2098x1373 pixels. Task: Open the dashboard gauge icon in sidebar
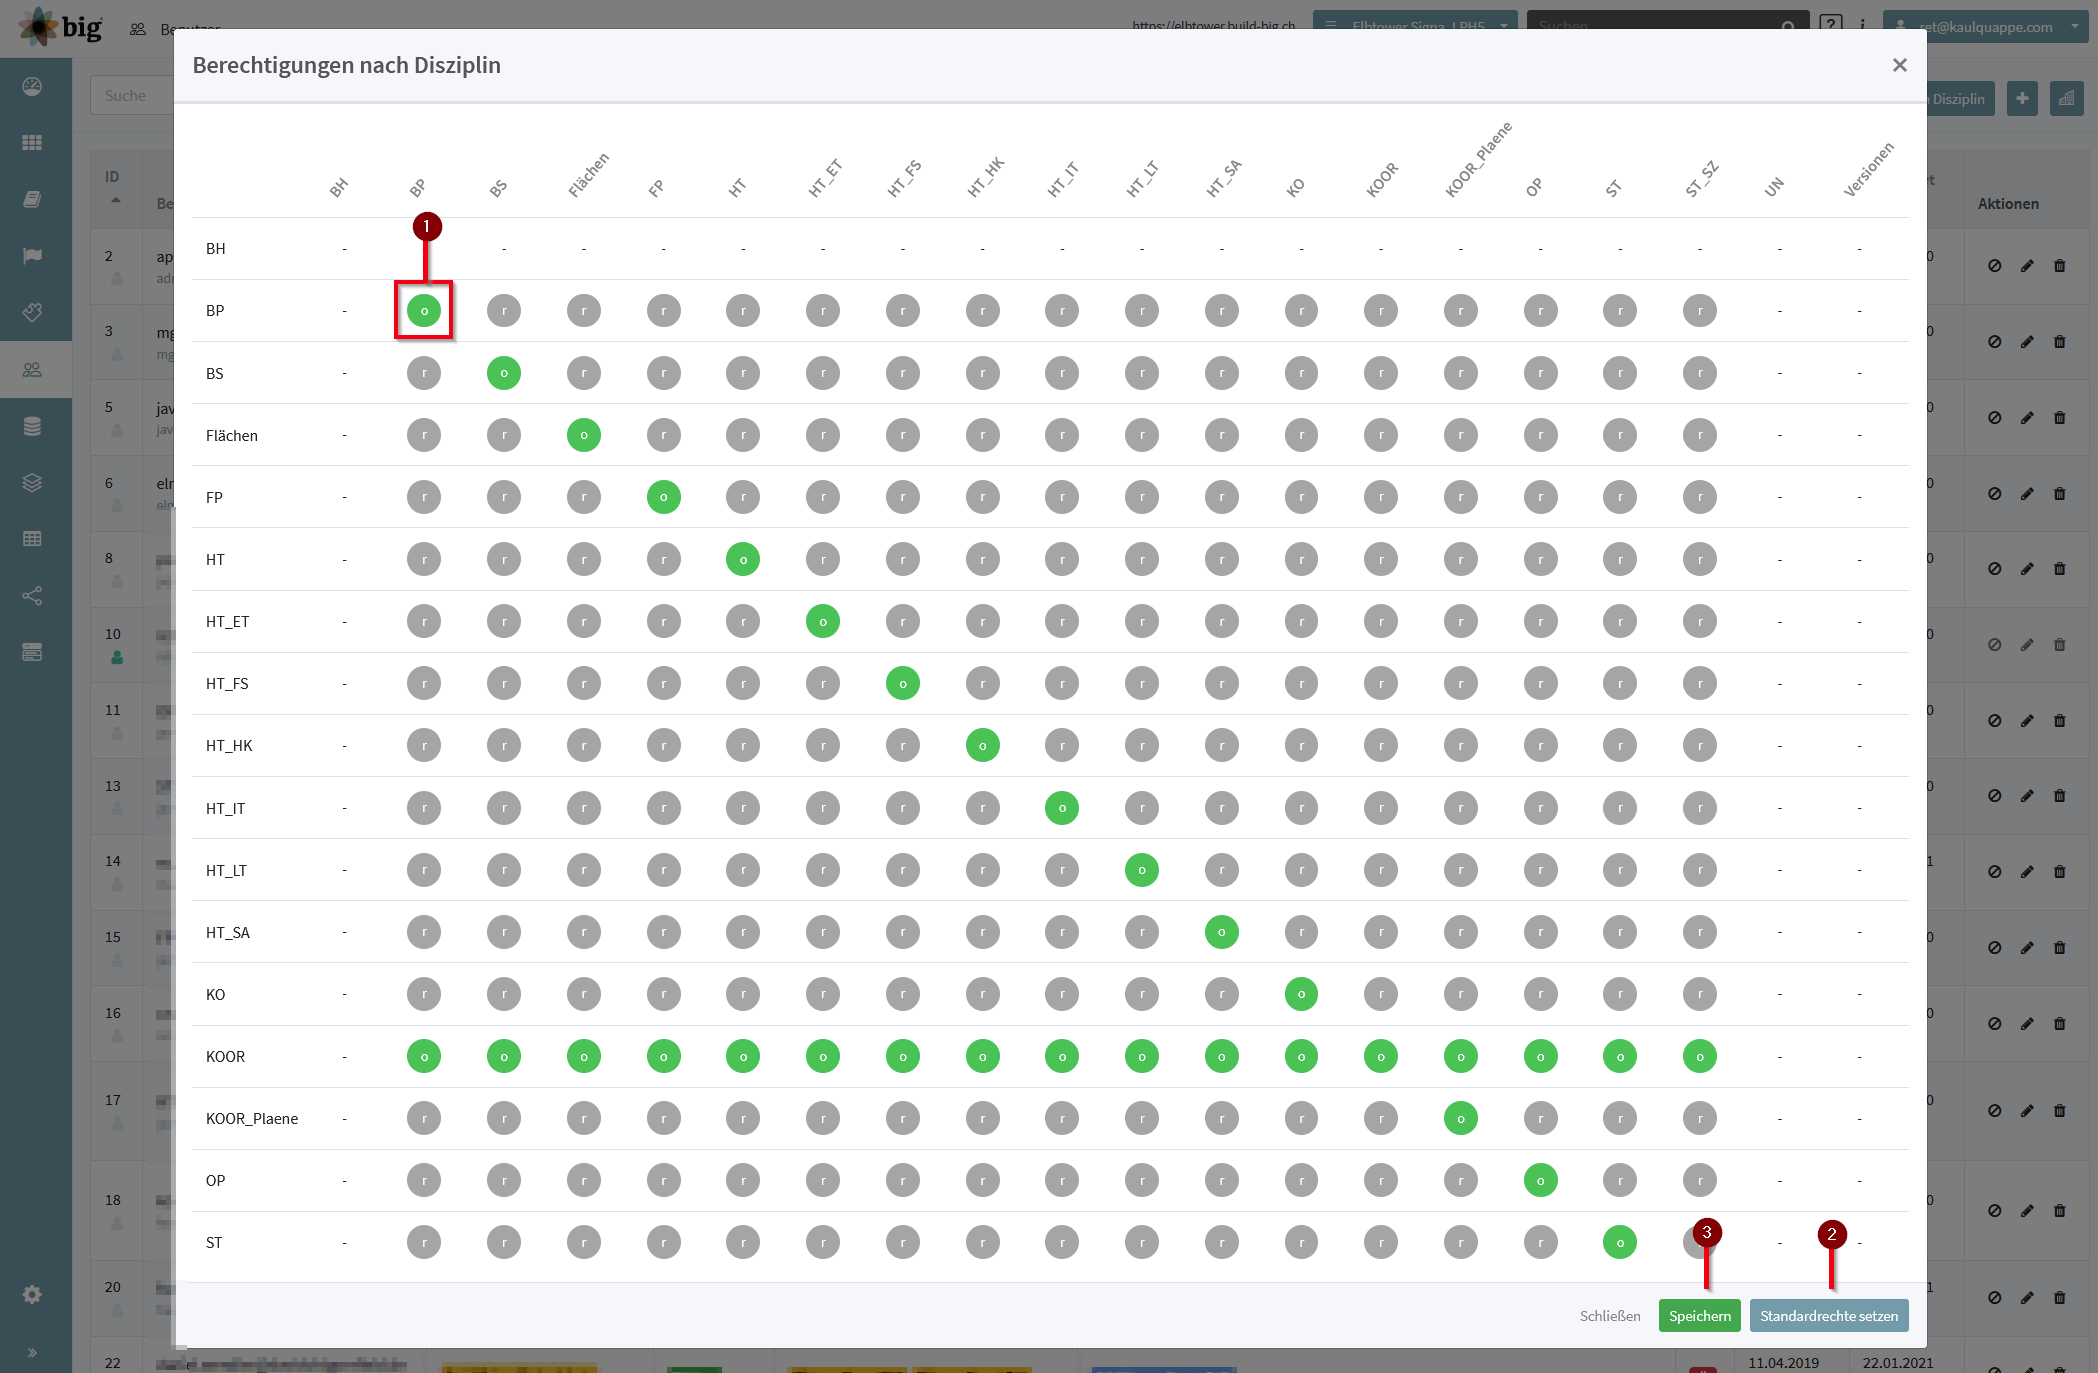tap(32, 86)
